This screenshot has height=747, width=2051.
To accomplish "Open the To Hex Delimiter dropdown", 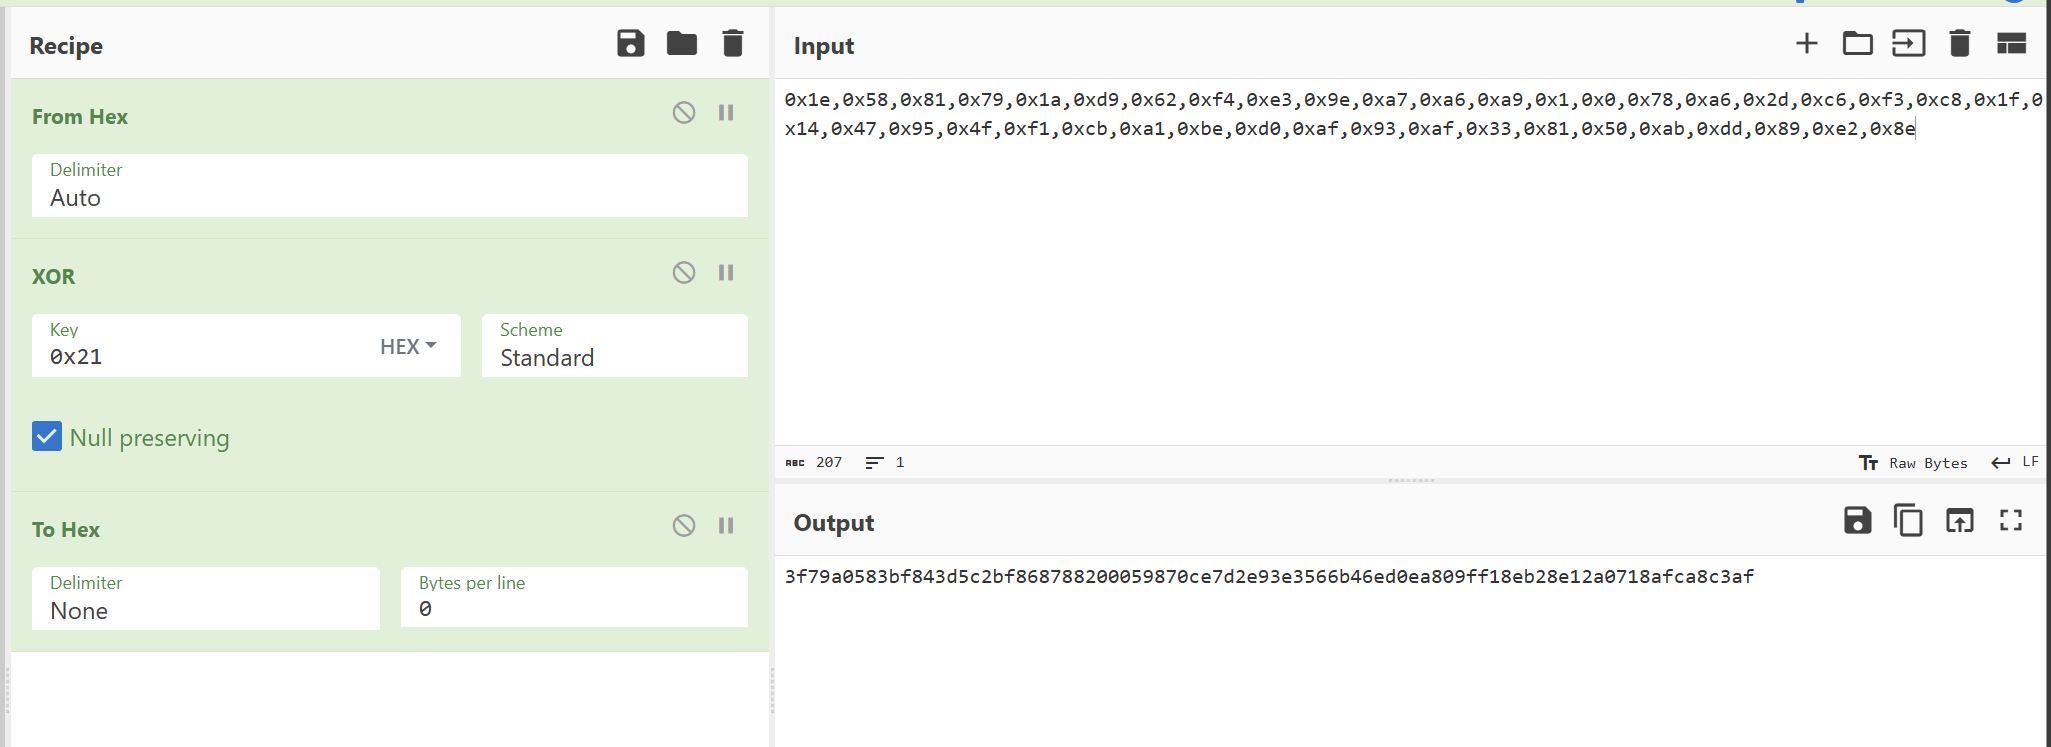I will click(x=206, y=598).
